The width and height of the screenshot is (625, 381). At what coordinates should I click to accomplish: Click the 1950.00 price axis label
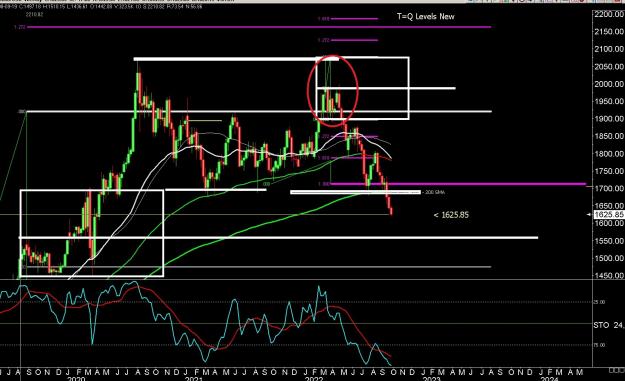pyautogui.click(x=609, y=101)
